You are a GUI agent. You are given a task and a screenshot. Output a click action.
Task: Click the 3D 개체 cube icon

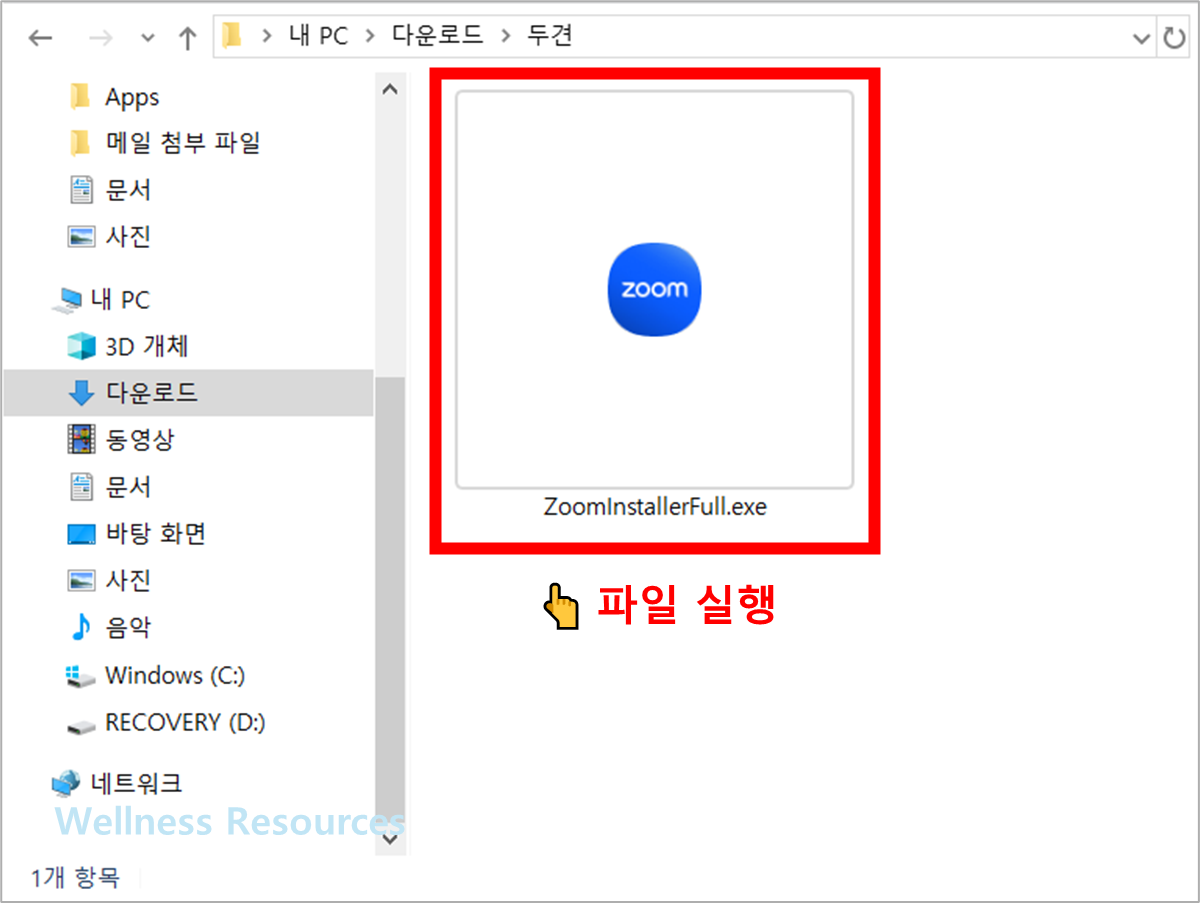click(x=81, y=346)
